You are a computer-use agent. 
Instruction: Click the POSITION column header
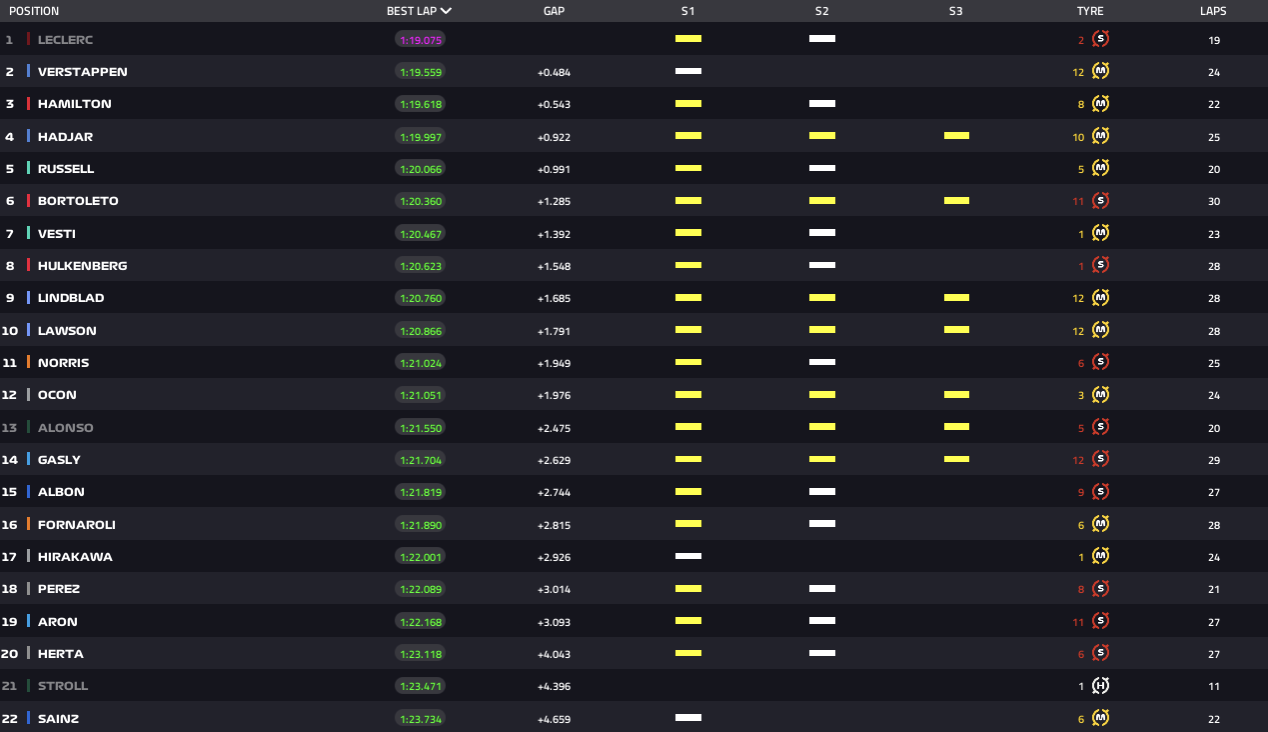point(34,11)
